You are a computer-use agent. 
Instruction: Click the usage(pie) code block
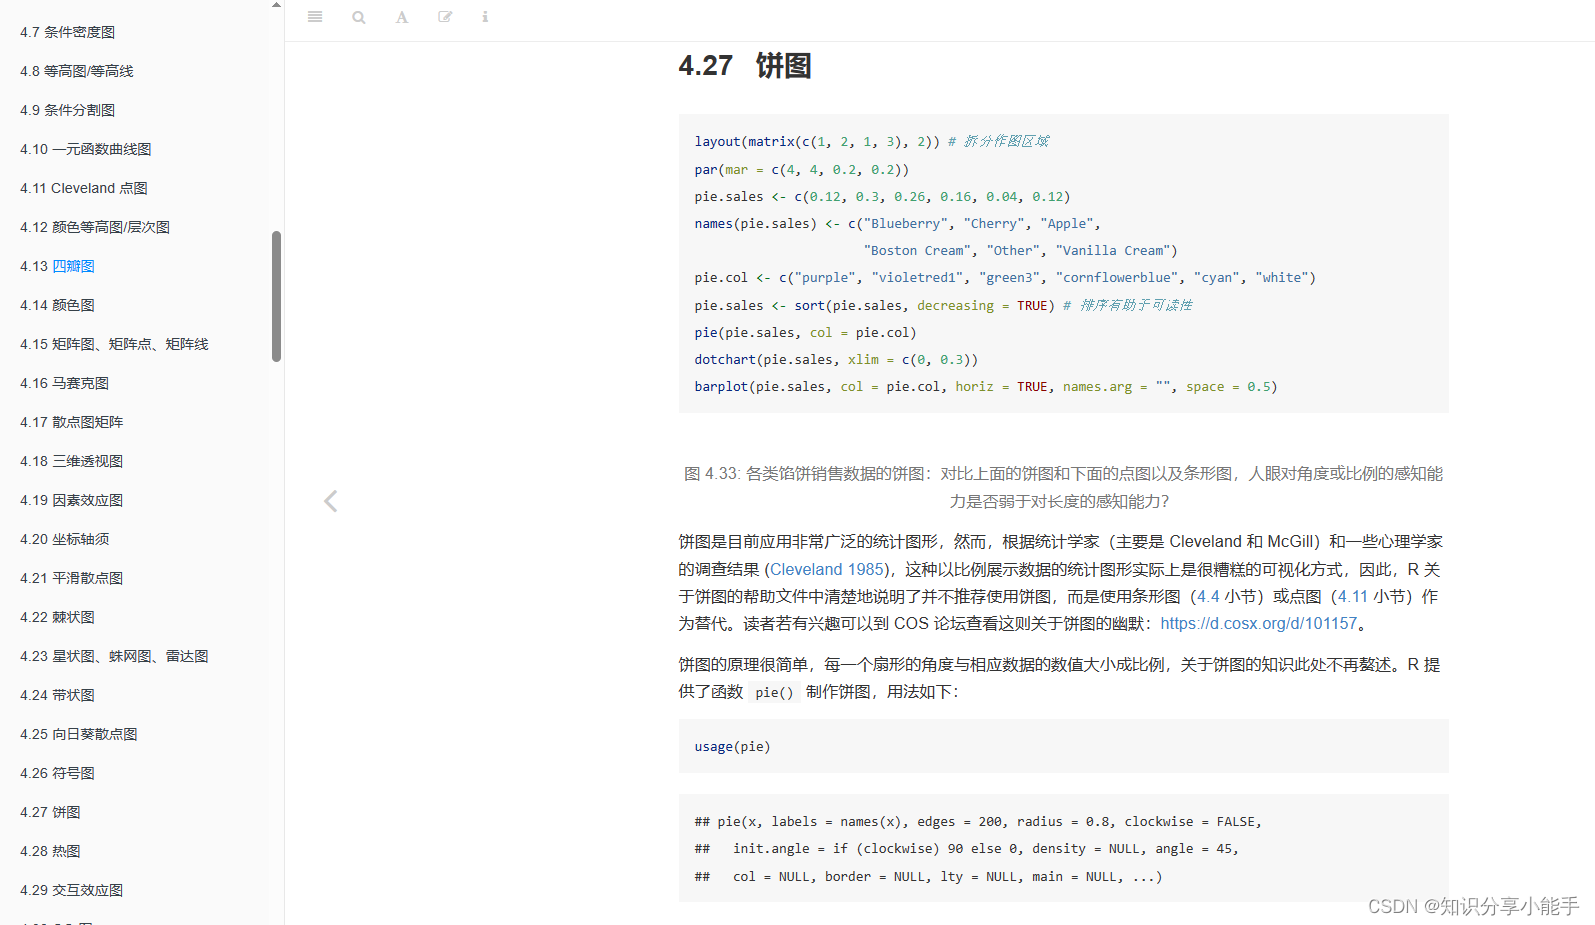[x=1063, y=746]
